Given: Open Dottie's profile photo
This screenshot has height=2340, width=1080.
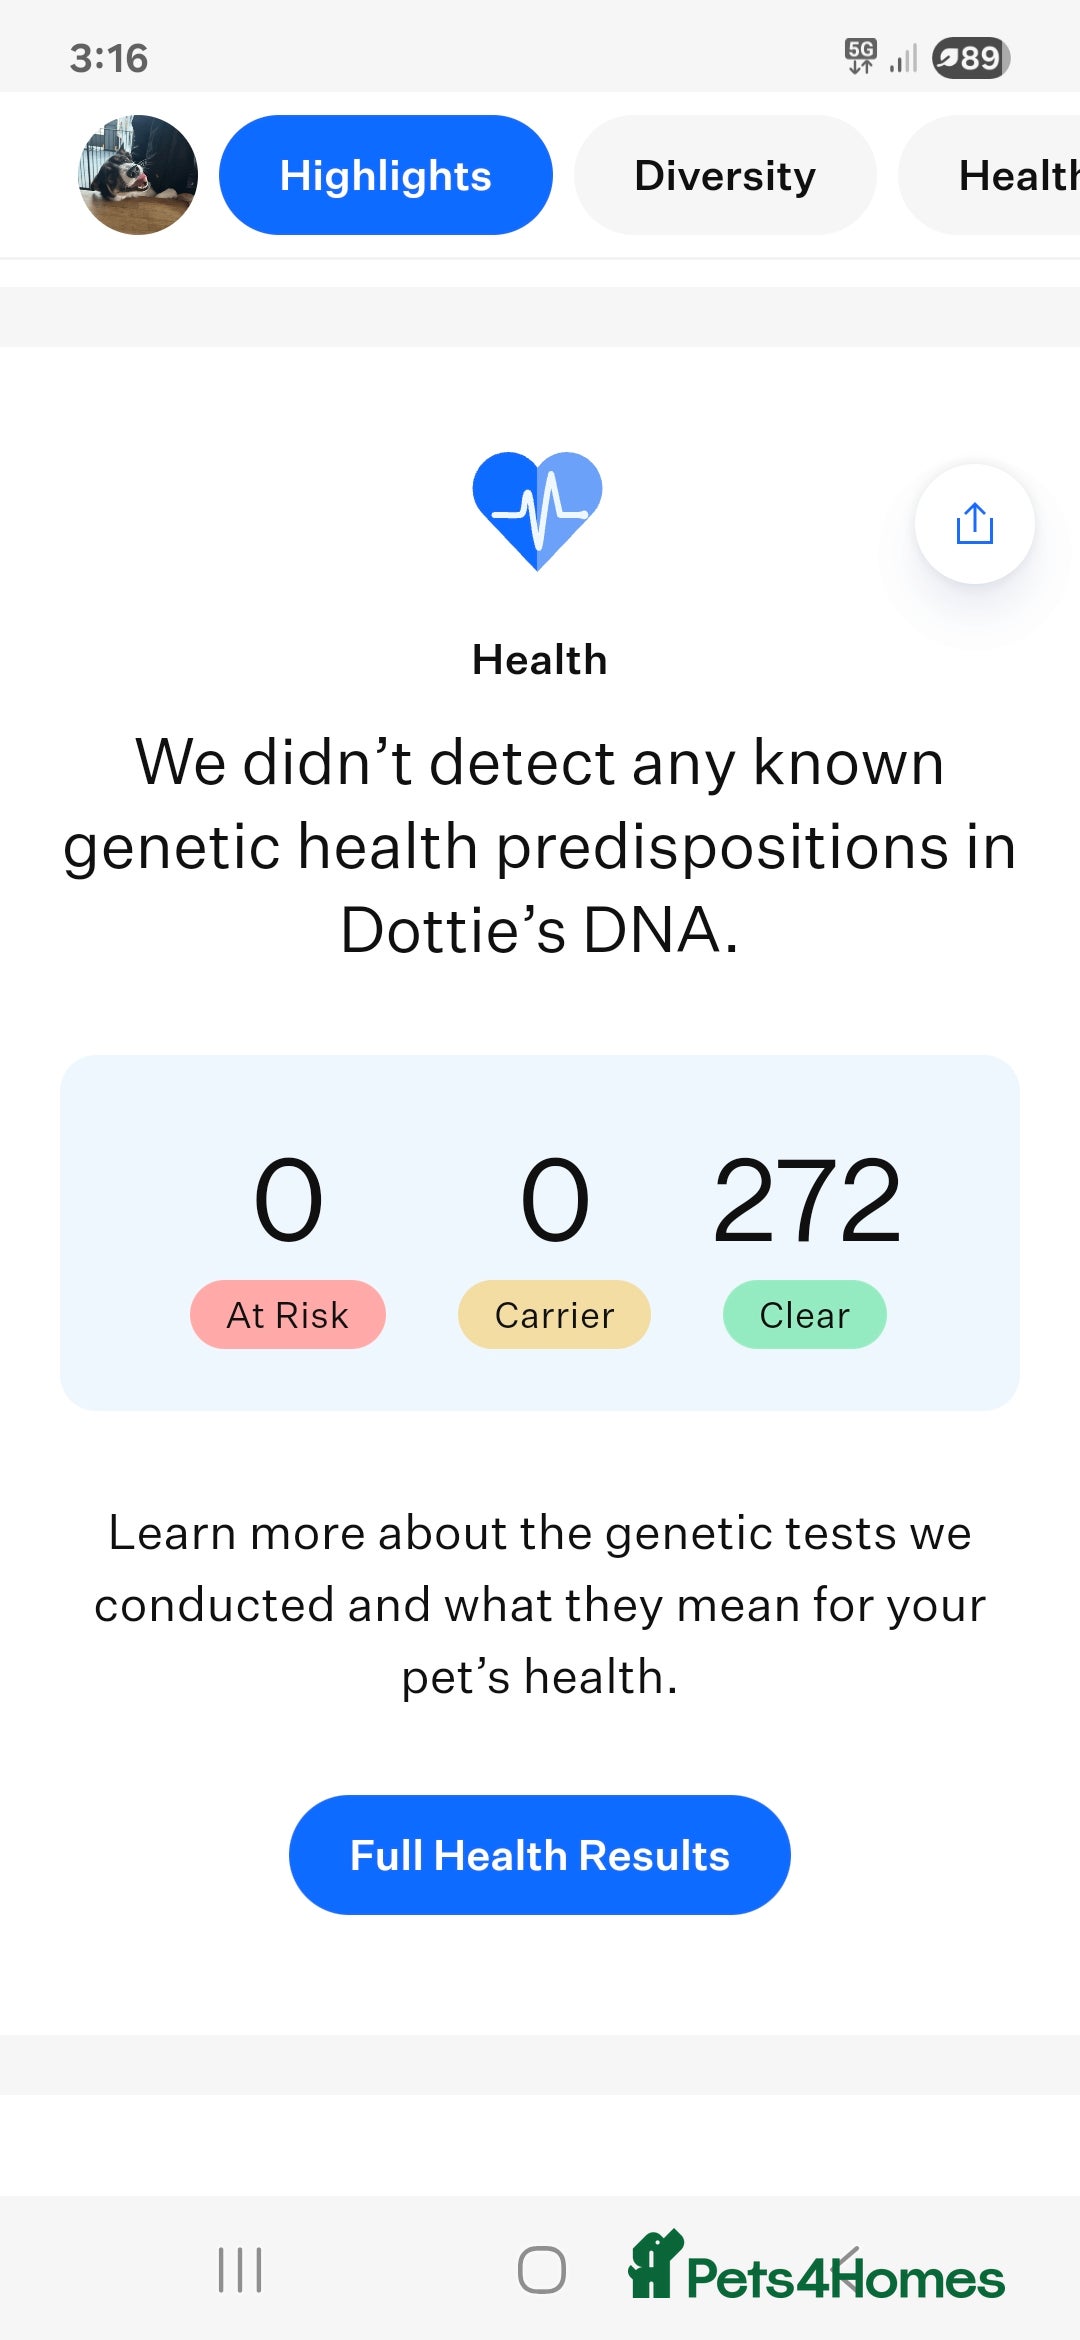Looking at the screenshot, I should coord(138,175).
